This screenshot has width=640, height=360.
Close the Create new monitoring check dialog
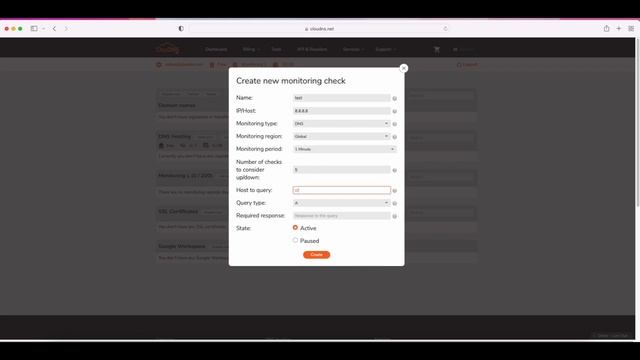click(403, 68)
